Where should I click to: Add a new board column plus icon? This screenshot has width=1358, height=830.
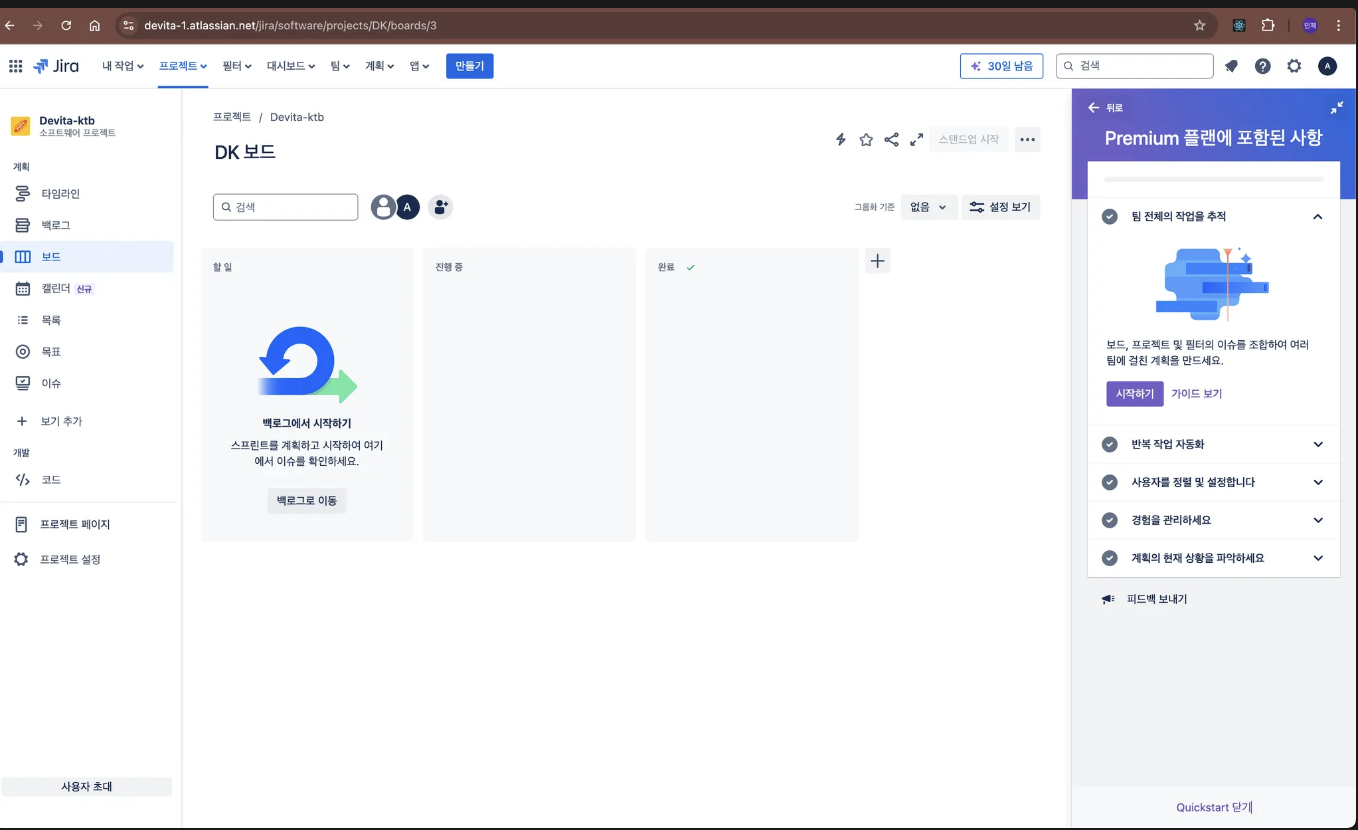pyautogui.click(x=877, y=261)
